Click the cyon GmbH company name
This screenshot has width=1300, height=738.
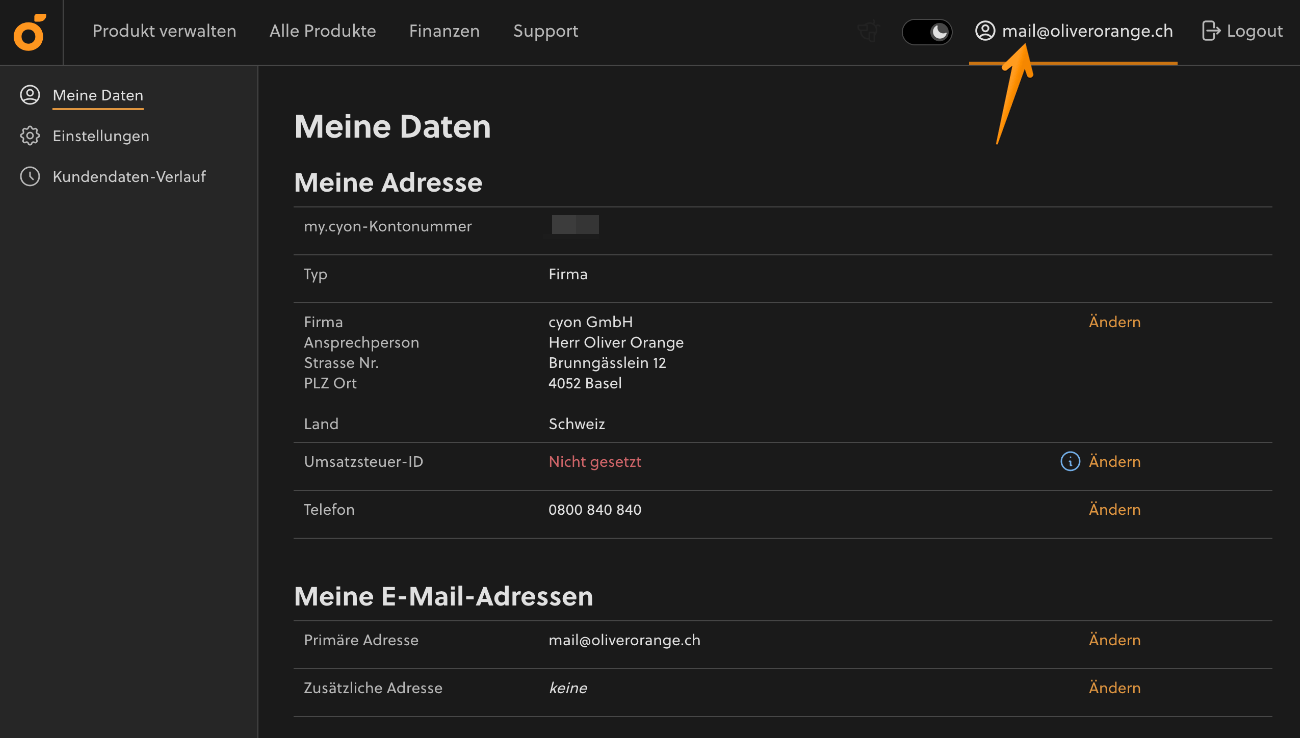[x=591, y=322]
